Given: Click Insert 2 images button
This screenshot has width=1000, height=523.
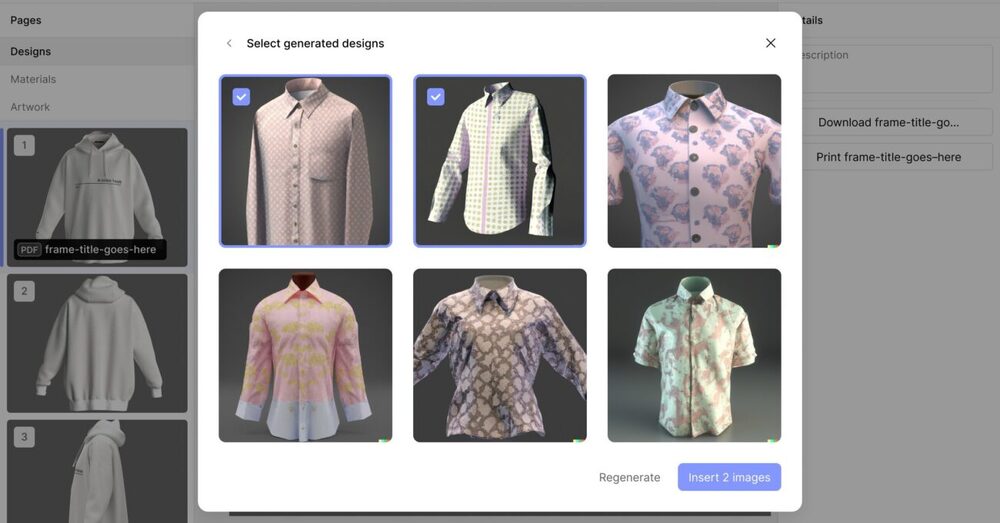Looking at the screenshot, I should pos(729,478).
